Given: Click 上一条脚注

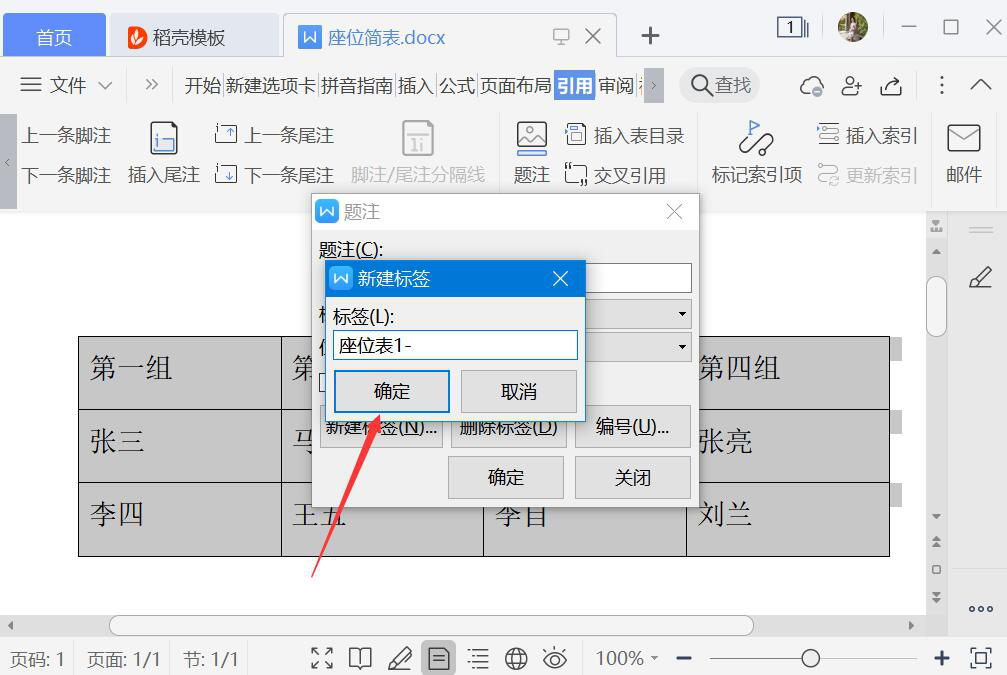Looking at the screenshot, I should point(66,136).
